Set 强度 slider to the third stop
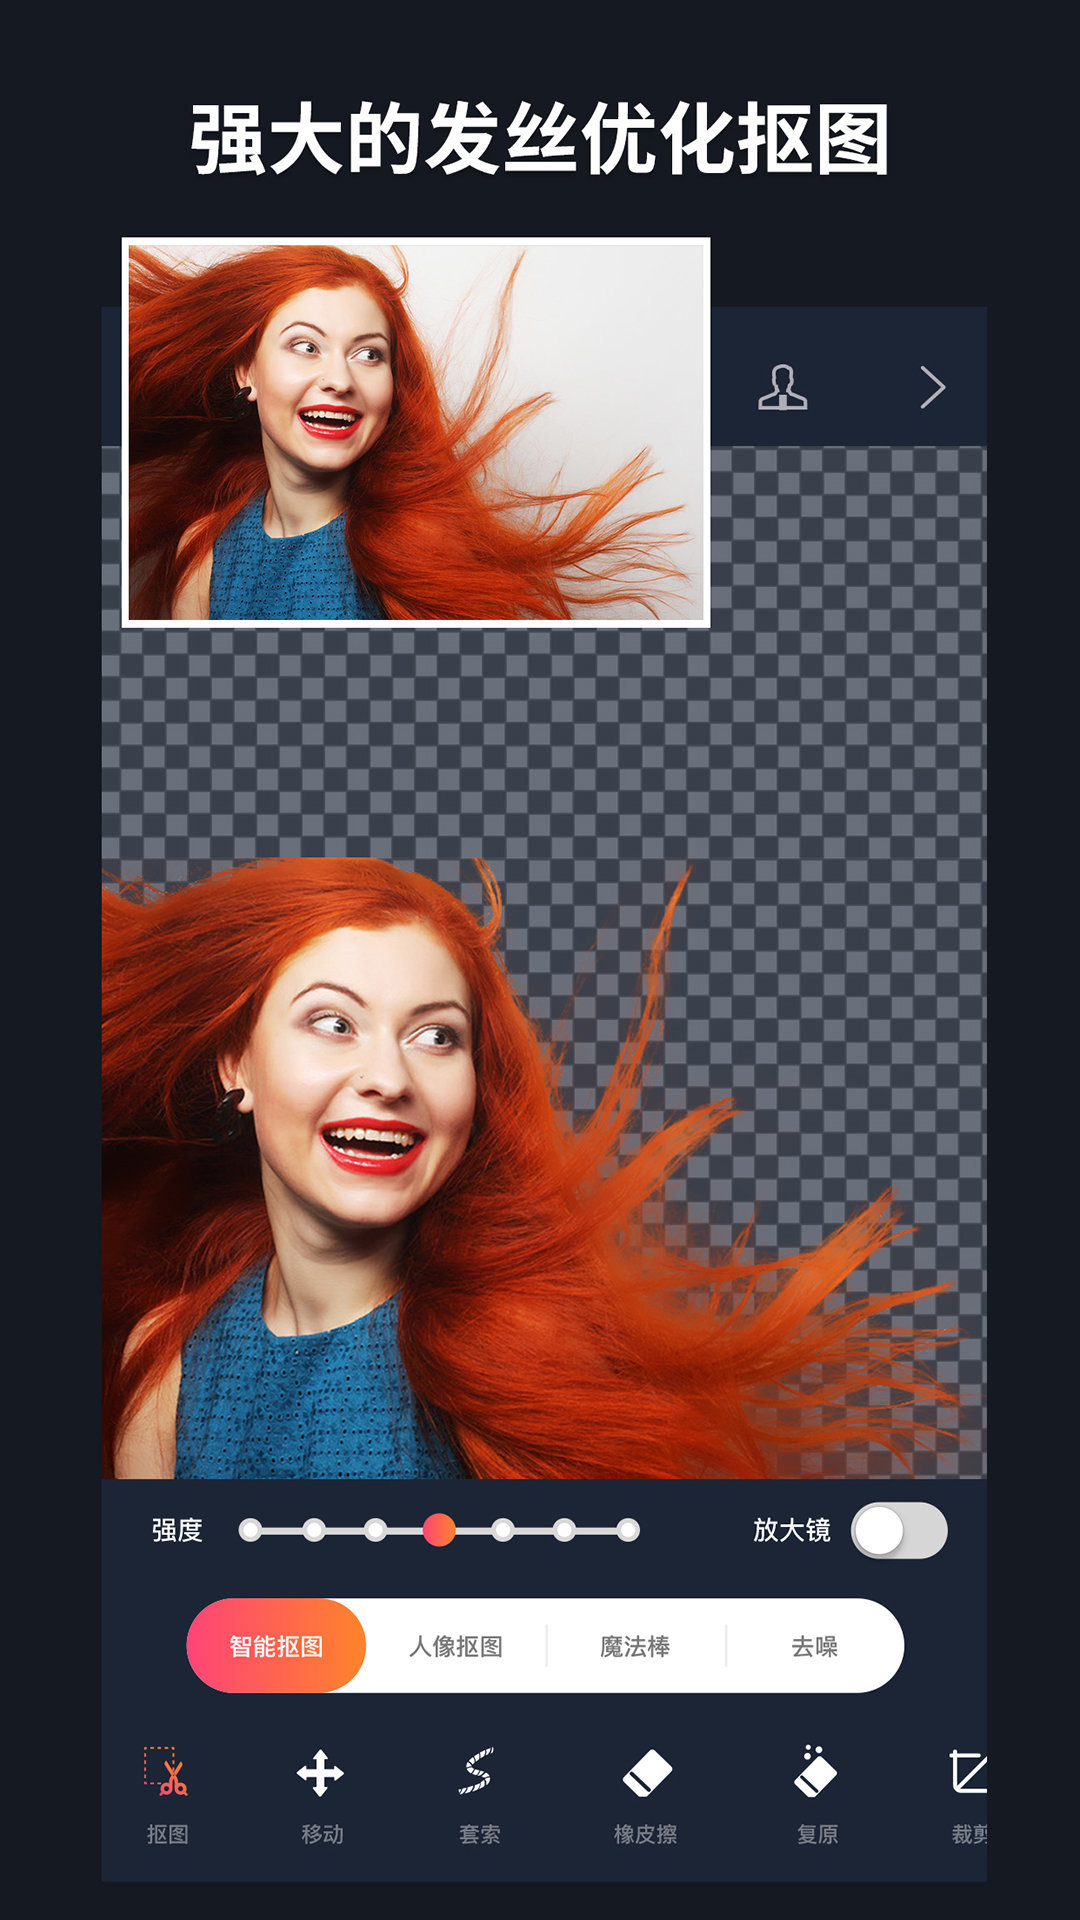The width and height of the screenshot is (1080, 1920). [376, 1530]
